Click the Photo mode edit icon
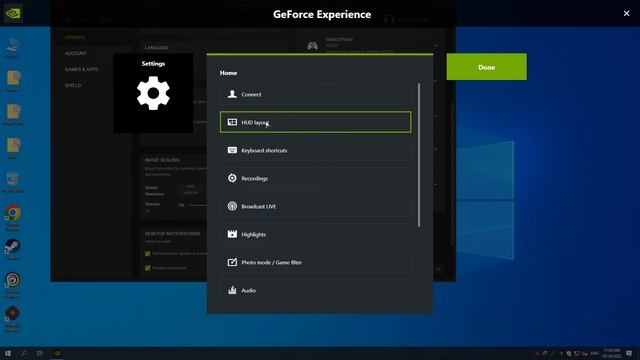This screenshot has width=640, height=360. click(232, 262)
